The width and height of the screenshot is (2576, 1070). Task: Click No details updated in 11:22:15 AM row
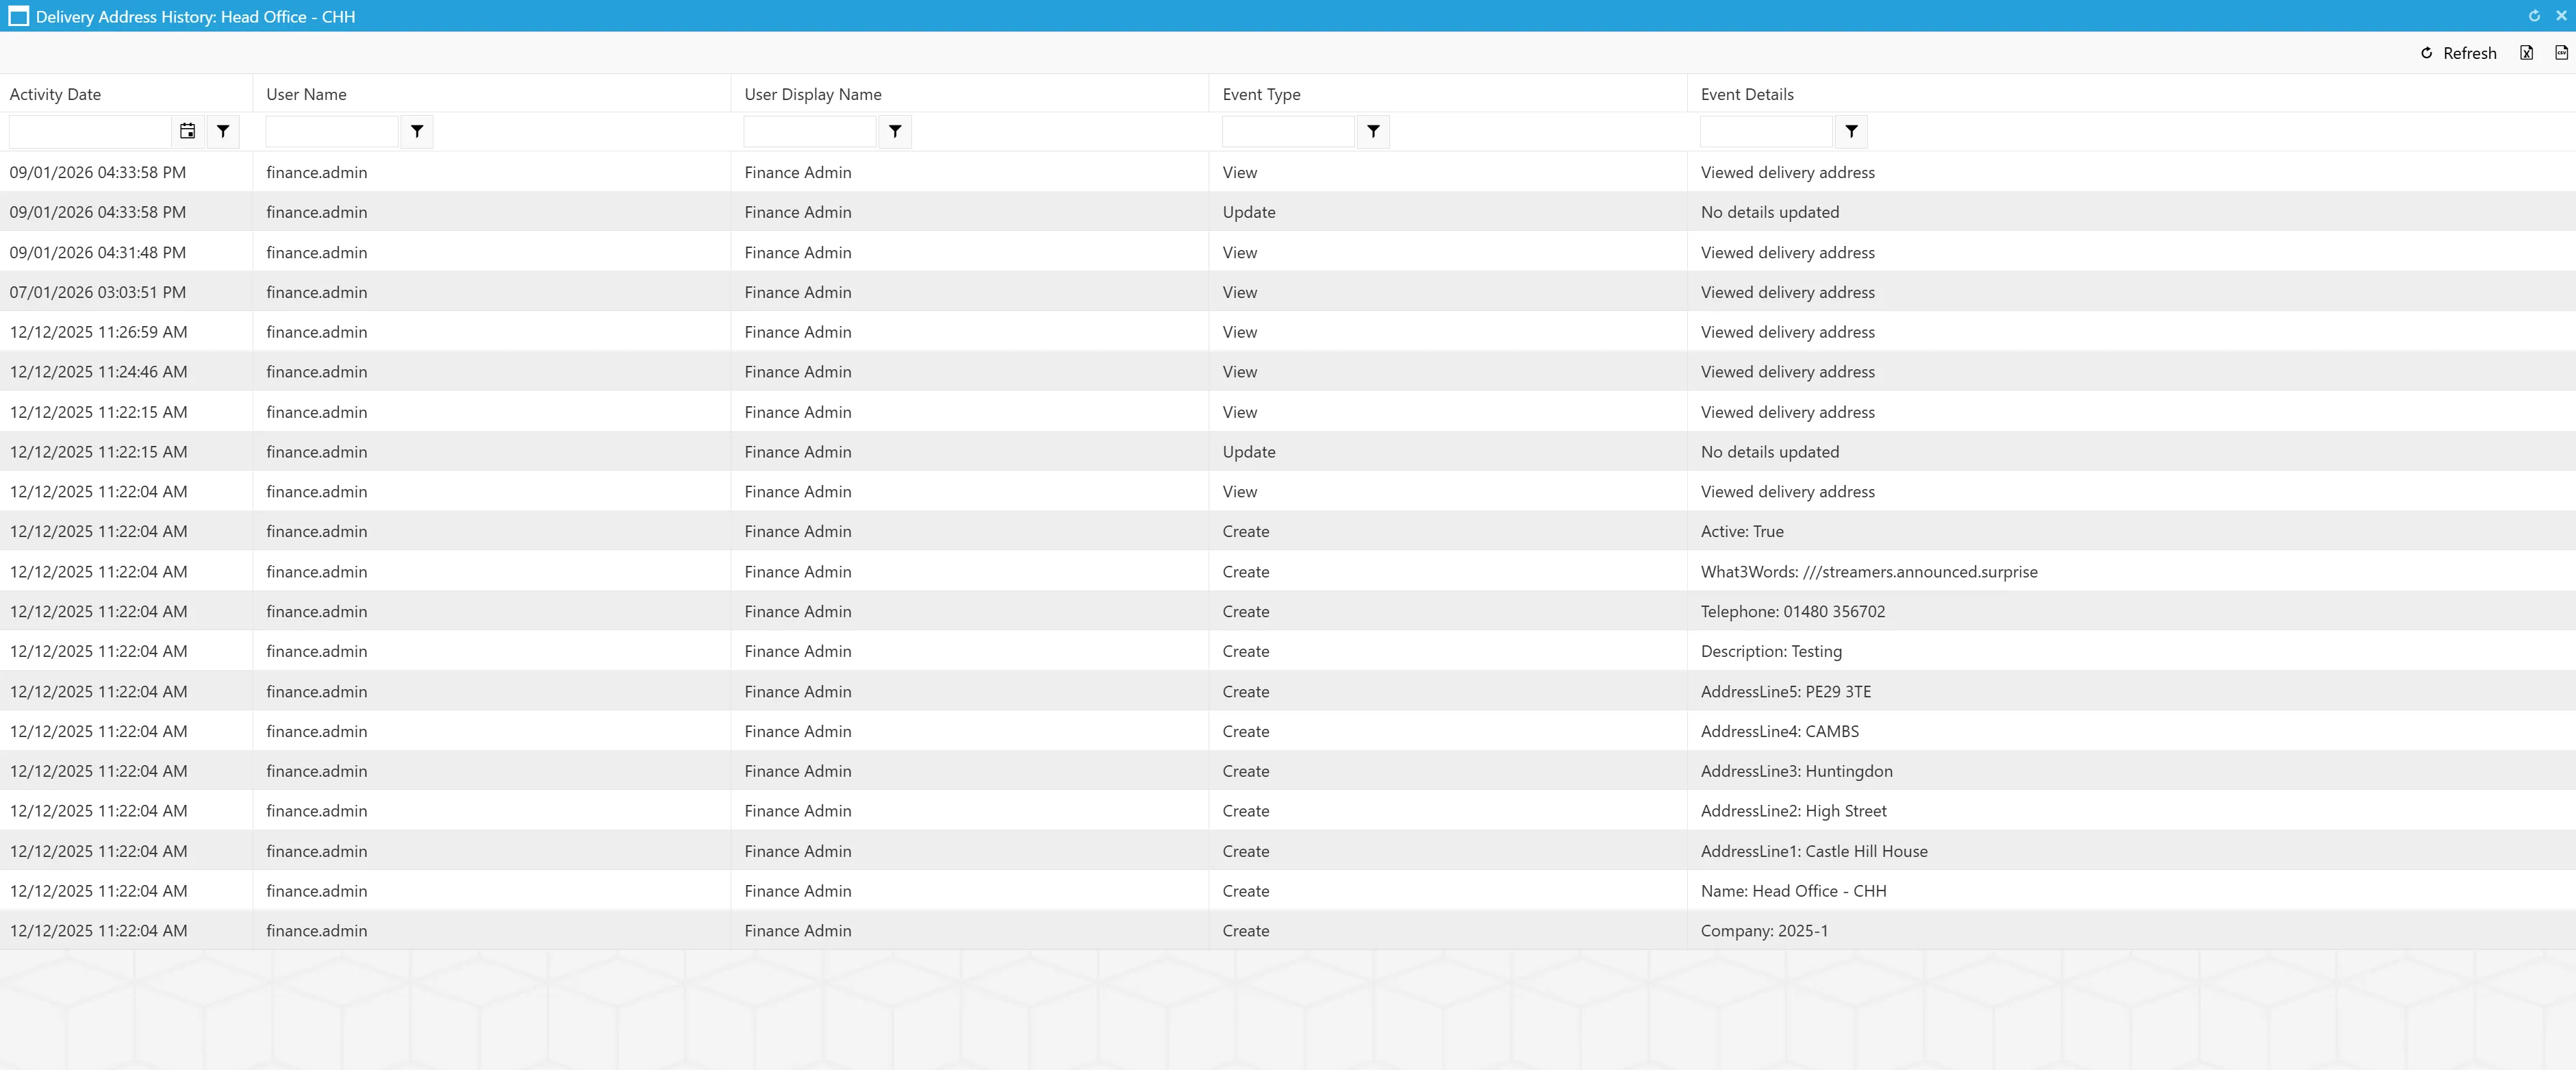(2131, 451)
